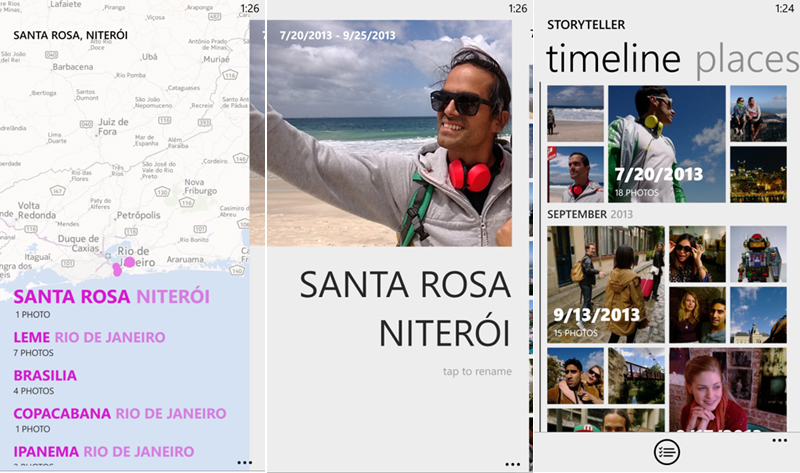Open the select photos list icon

click(x=667, y=452)
